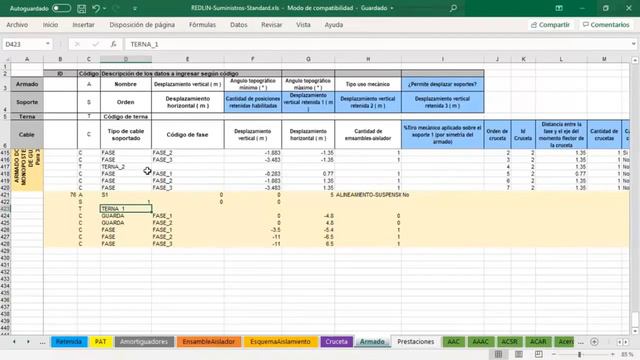Open the Revisar ribbon tab
640x360 pixels.
tap(271, 25)
